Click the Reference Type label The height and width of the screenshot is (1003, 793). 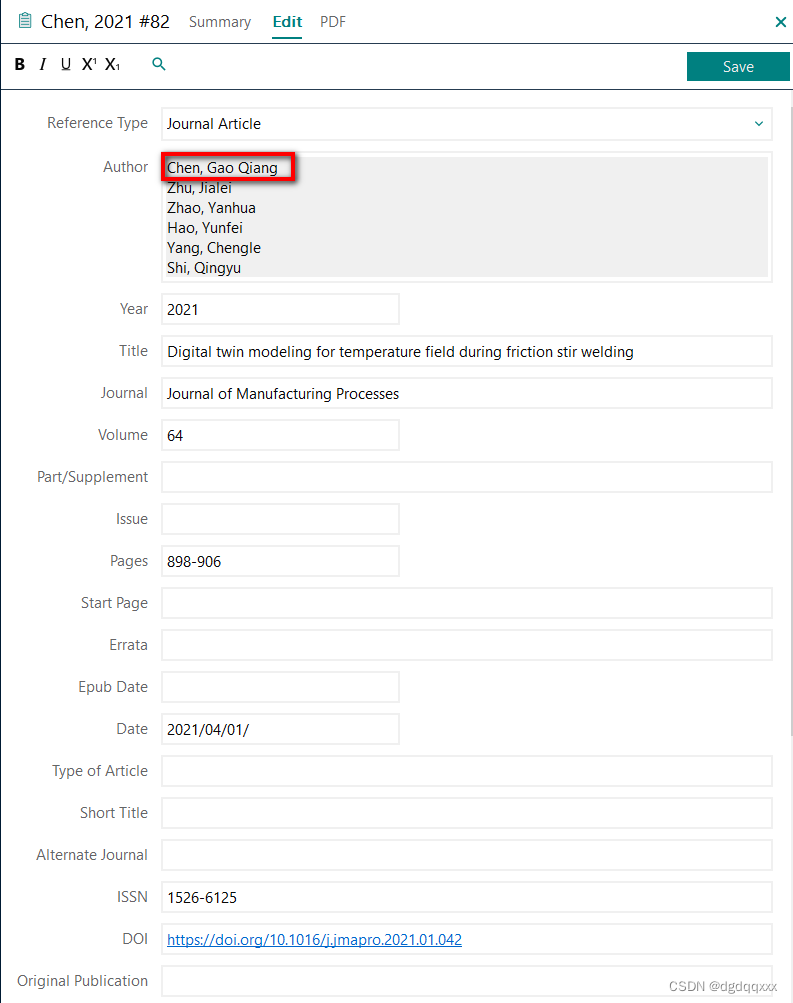pos(97,123)
